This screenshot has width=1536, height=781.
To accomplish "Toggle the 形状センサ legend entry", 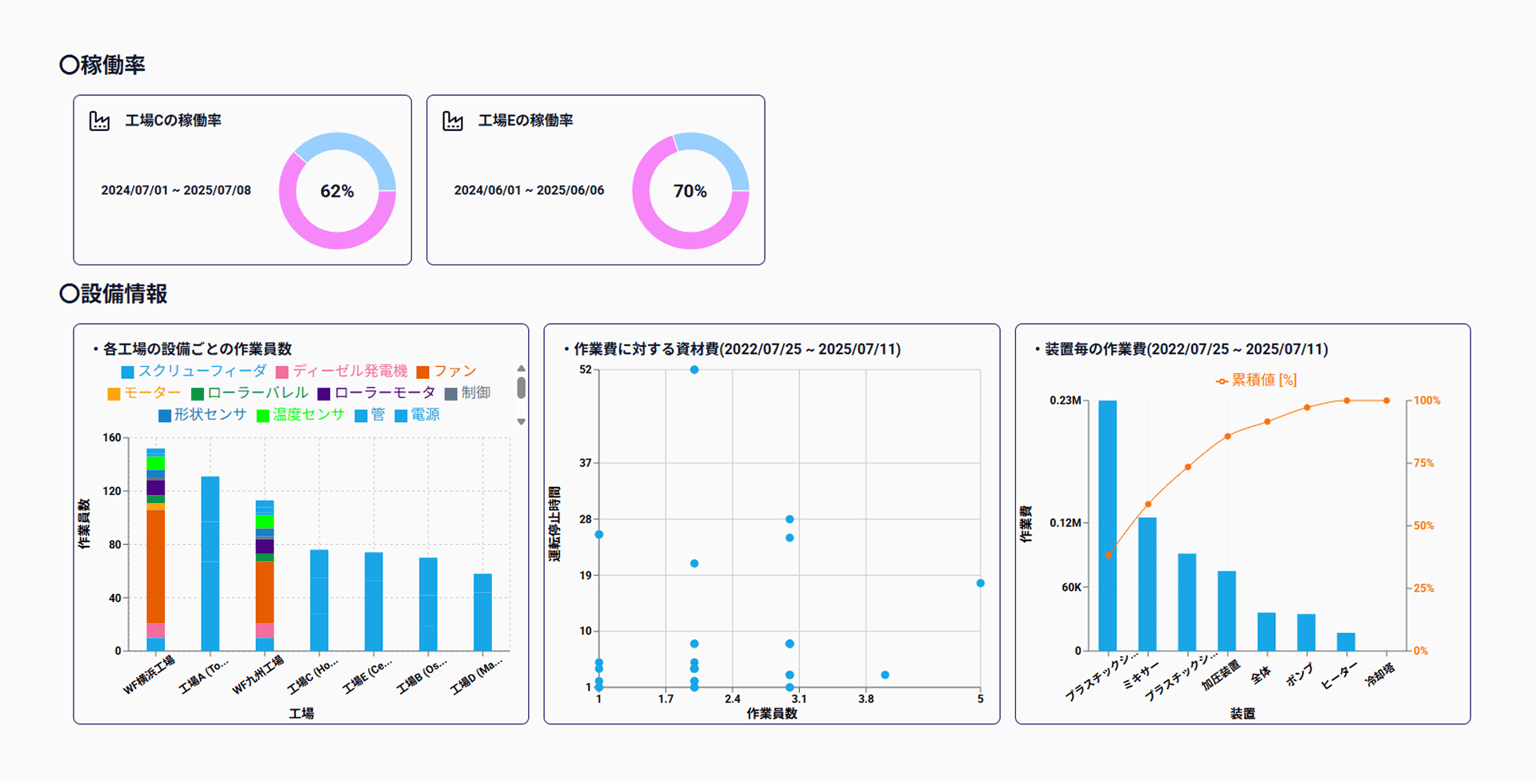I will (202, 415).
